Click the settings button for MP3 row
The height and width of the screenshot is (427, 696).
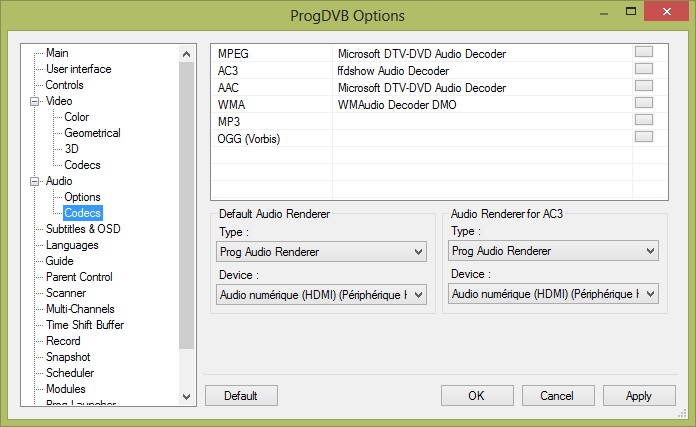(643, 120)
